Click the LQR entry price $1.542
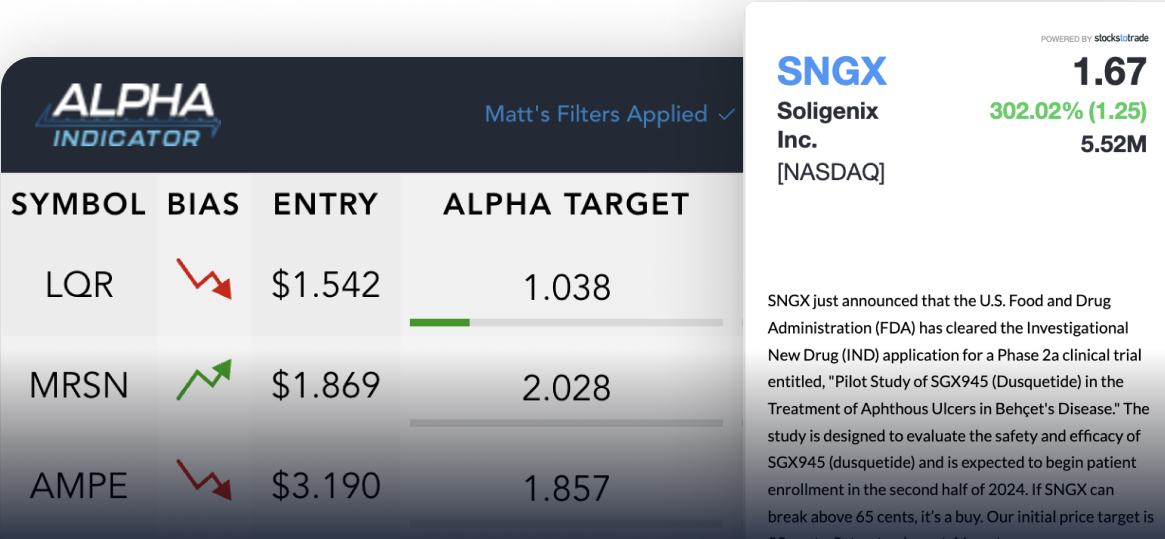 [x=326, y=285]
